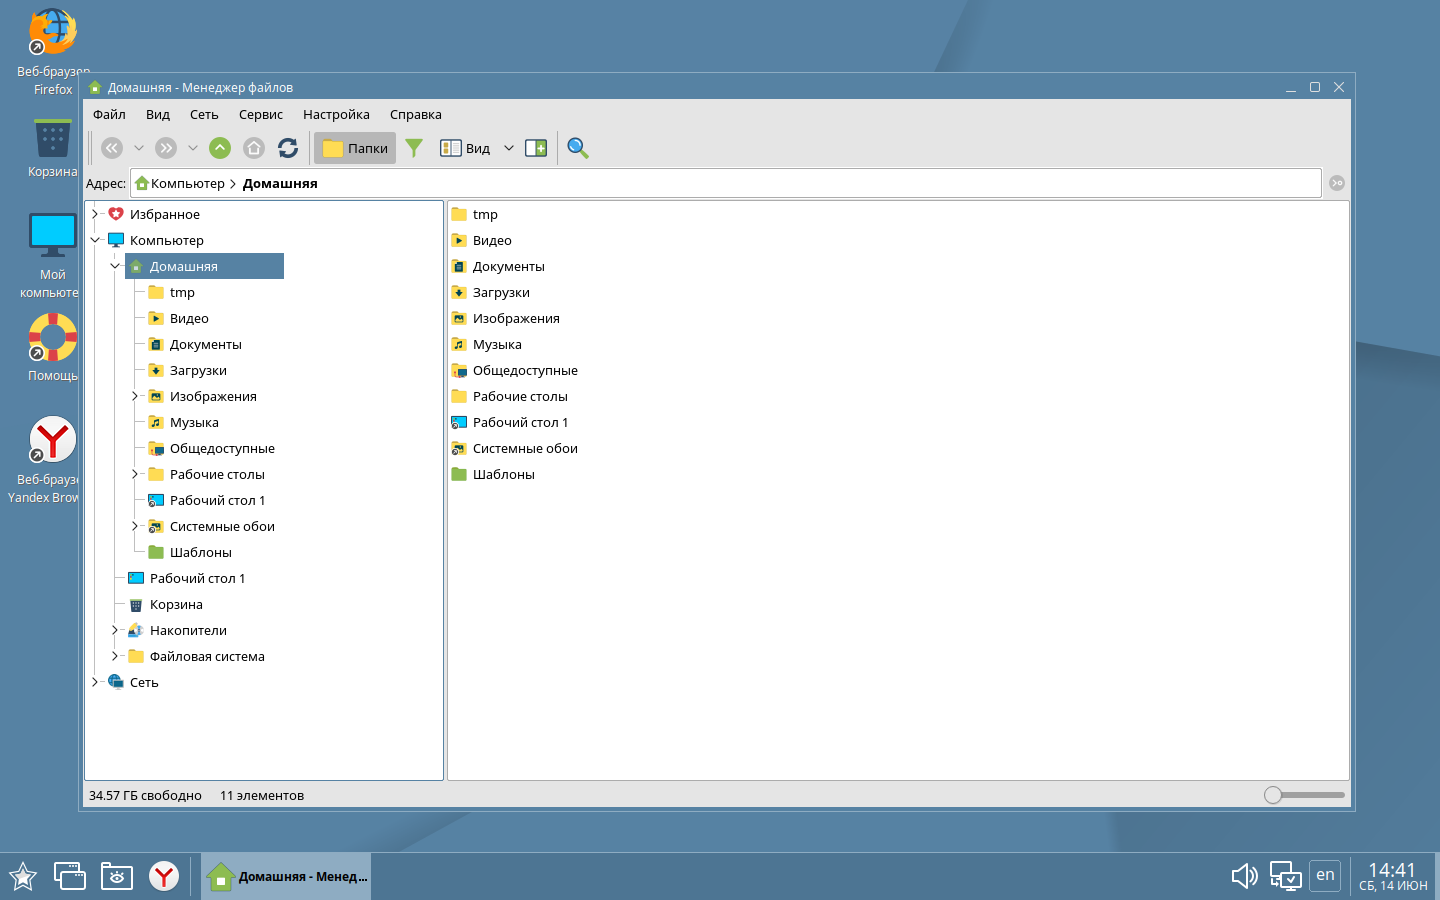Expand the Сеть tree node
The height and width of the screenshot is (900, 1440).
click(95, 682)
